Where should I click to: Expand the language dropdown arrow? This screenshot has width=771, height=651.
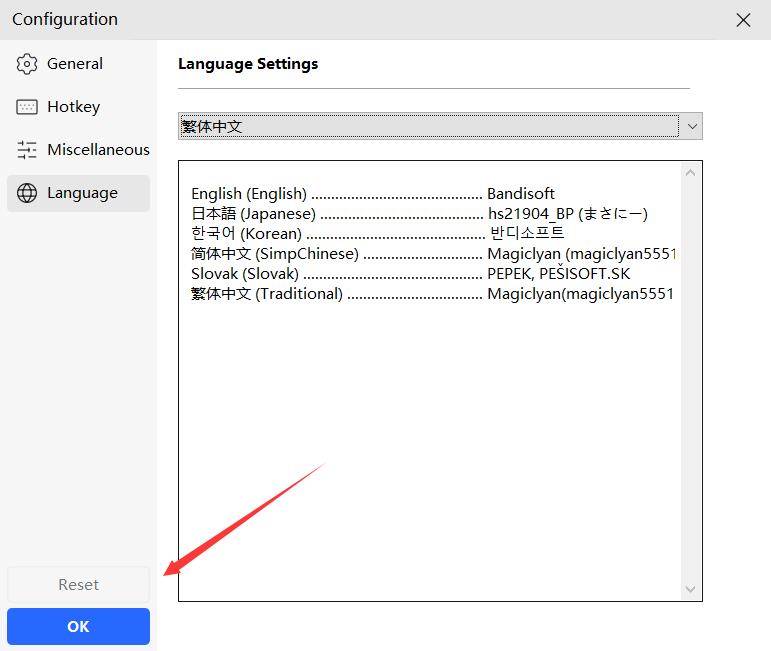(691, 126)
